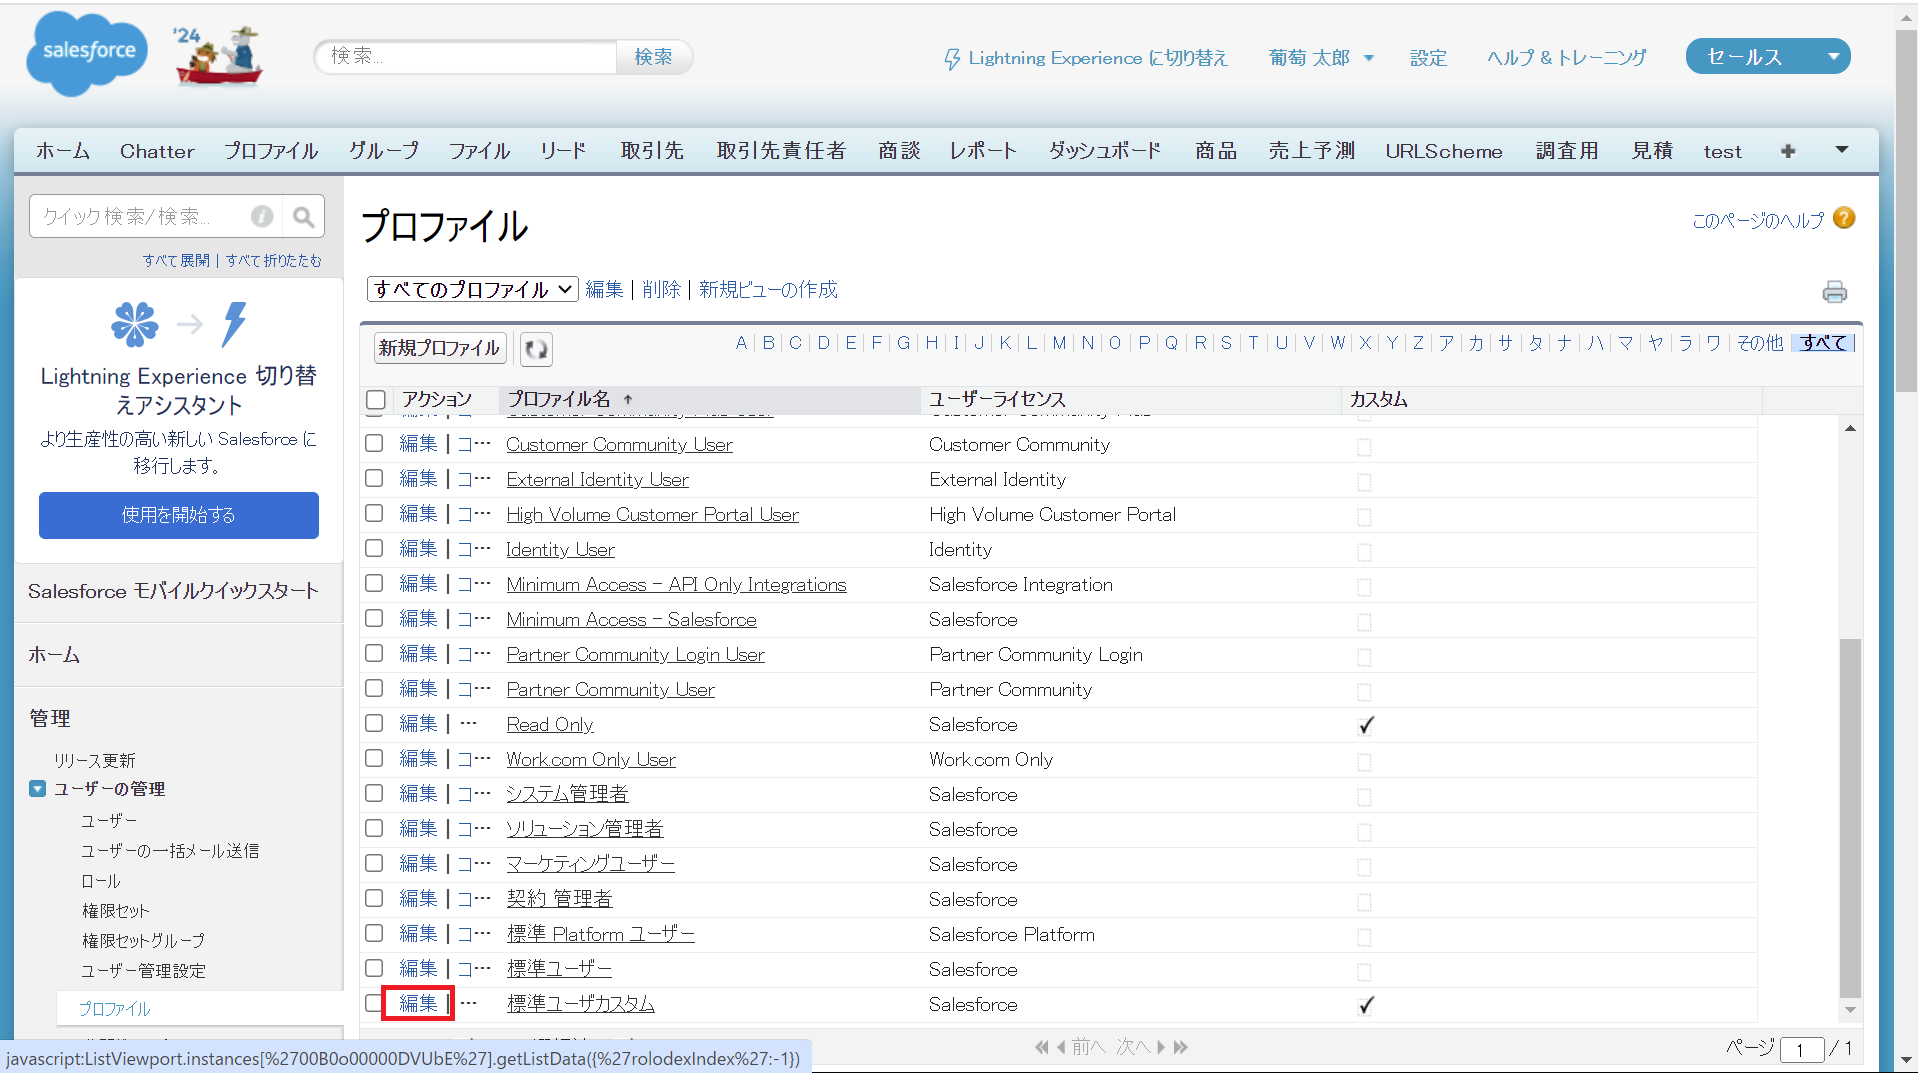
Task: Open the 商談 tab
Action: pos(899,151)
